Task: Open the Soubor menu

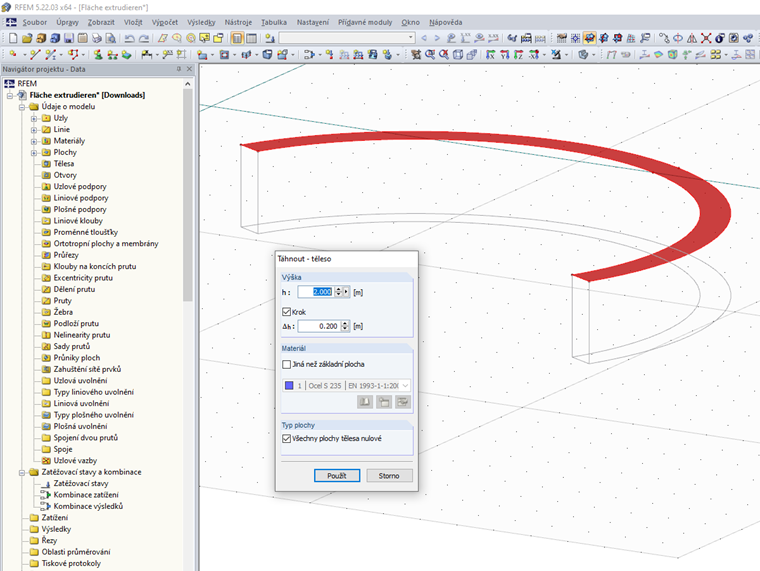Action: click(x=34, y=22)
